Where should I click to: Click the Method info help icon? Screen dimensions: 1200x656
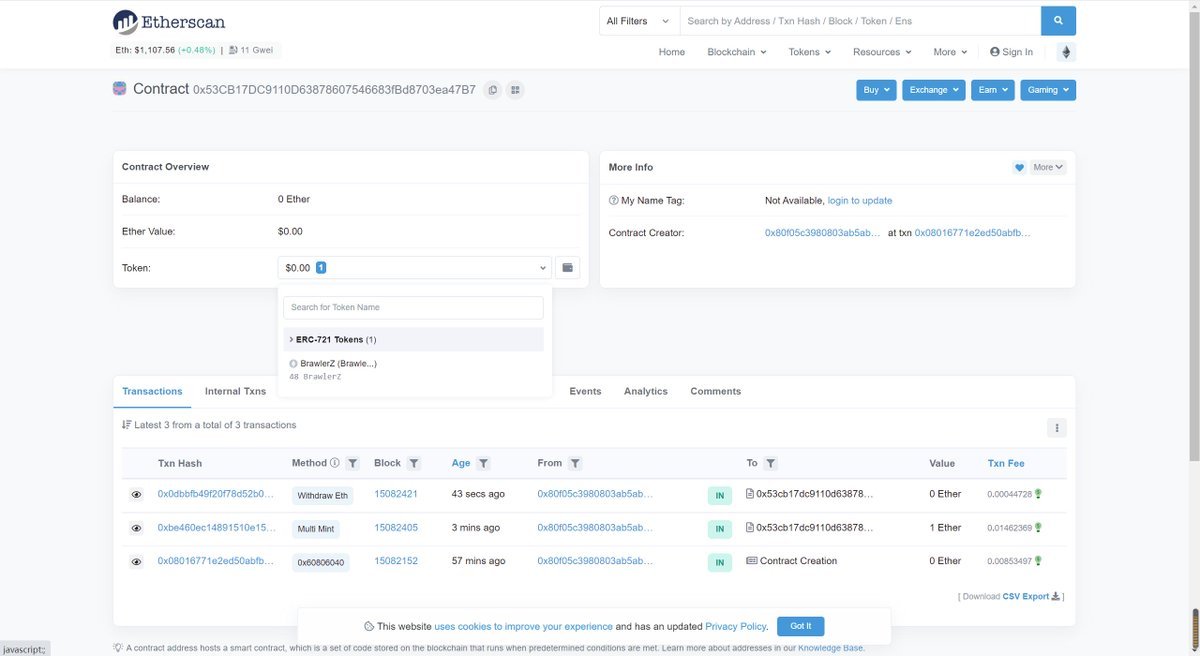coord(335,463)
